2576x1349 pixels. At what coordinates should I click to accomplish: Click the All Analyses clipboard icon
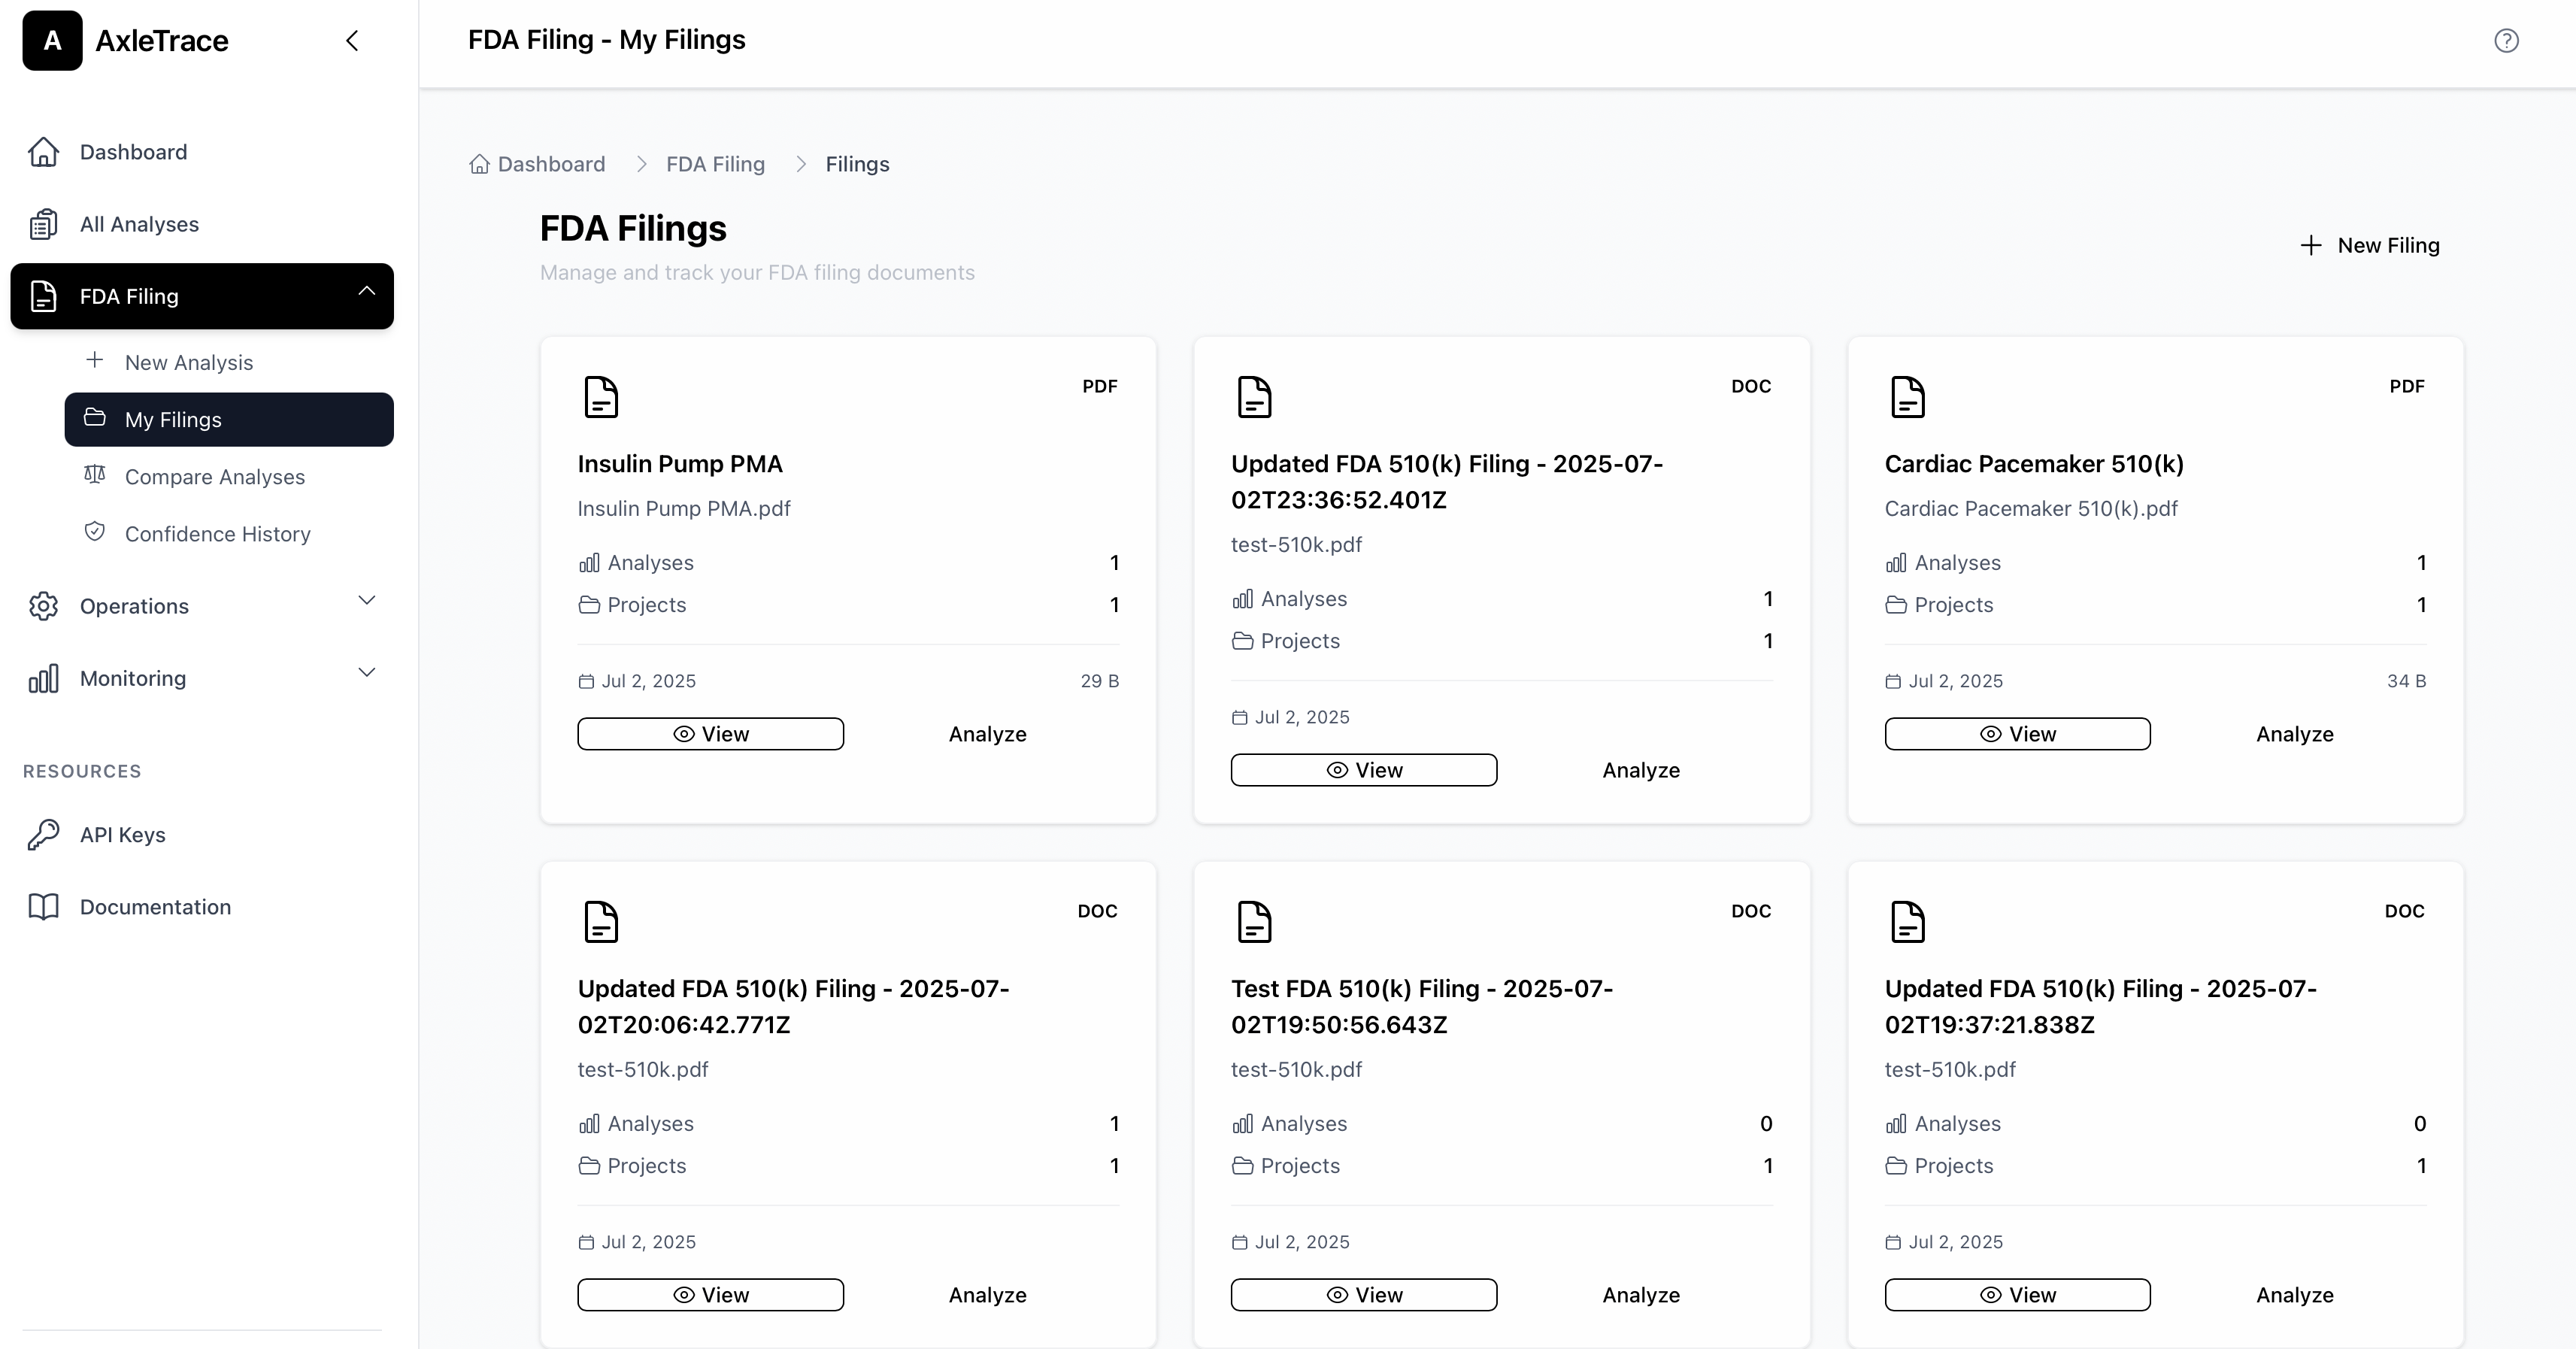tap(43, 224)
